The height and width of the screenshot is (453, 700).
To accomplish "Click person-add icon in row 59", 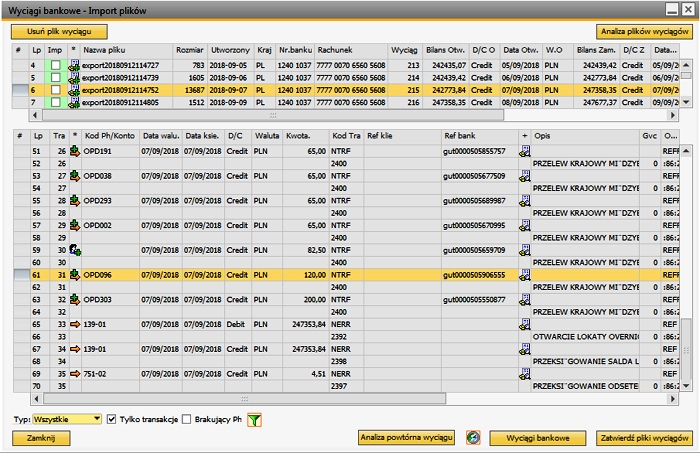I will pos(75,250).
